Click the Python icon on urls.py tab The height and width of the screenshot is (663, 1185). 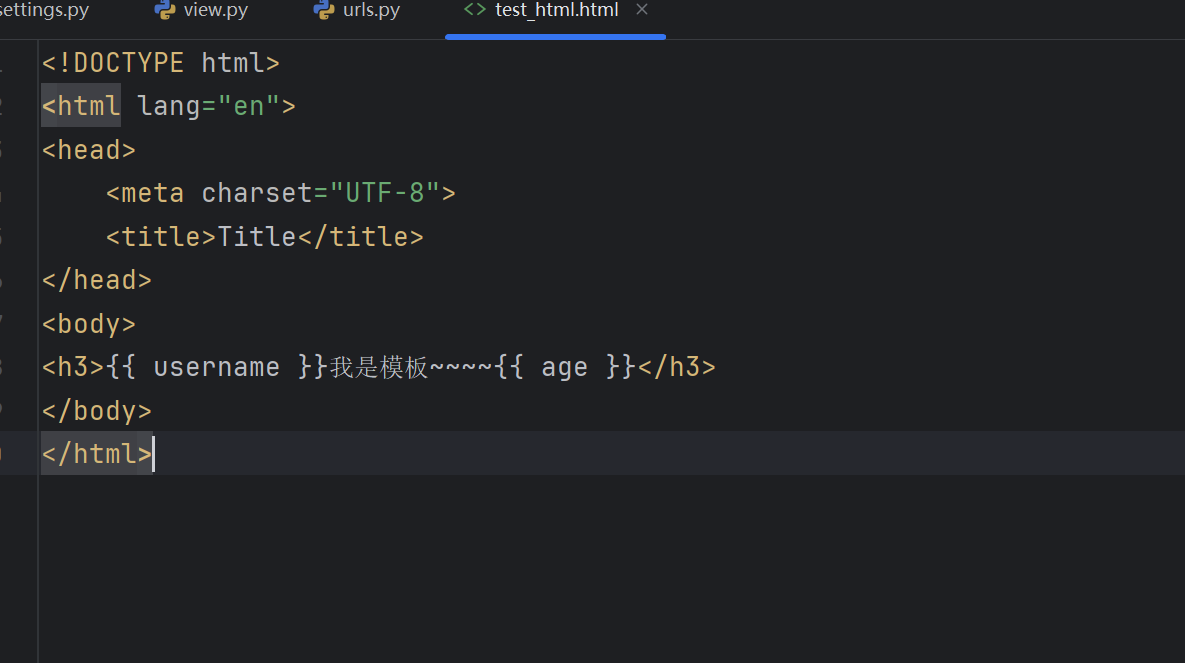click(324, 11)
